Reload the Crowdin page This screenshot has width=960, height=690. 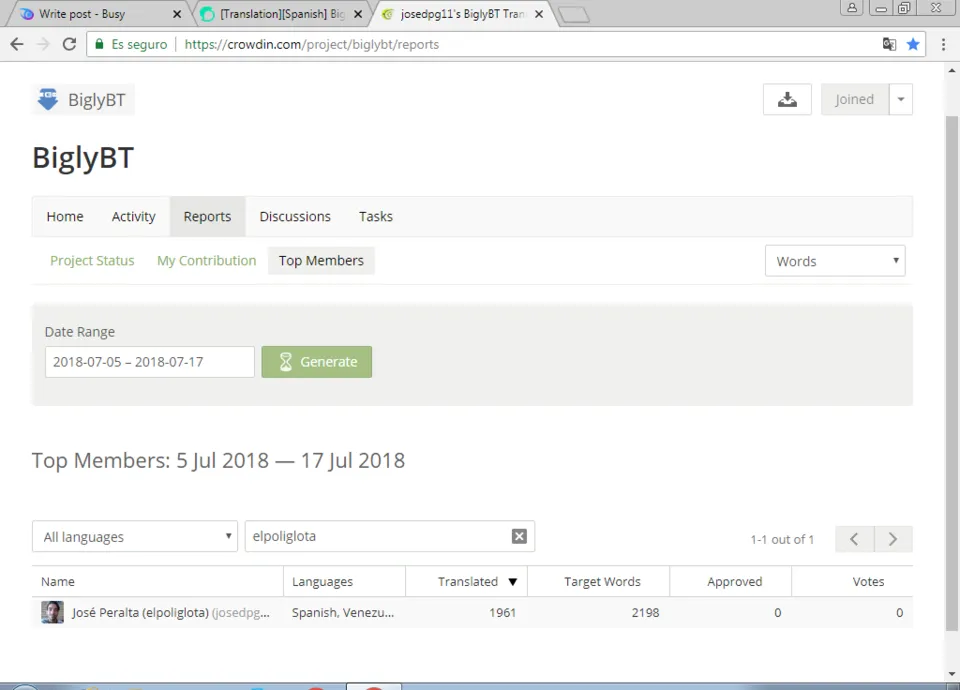click(69, 44)
